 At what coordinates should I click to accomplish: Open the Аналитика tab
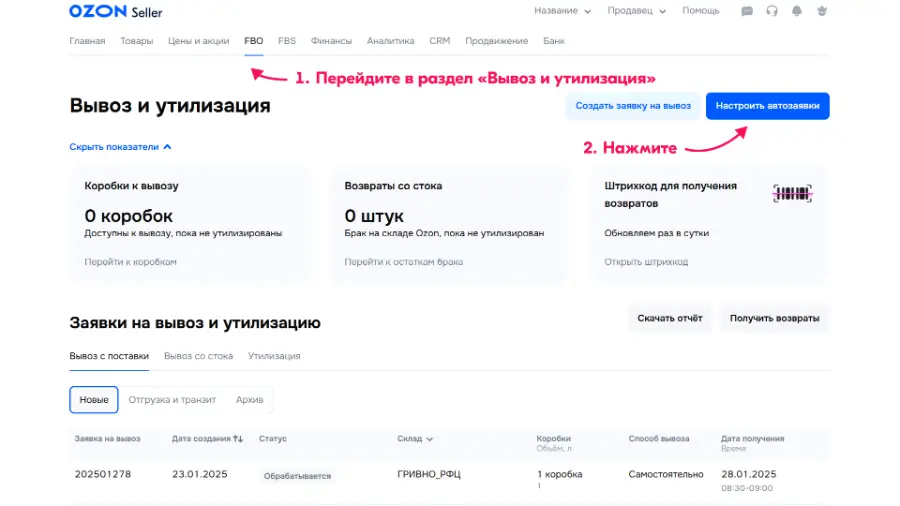[390, 41]
